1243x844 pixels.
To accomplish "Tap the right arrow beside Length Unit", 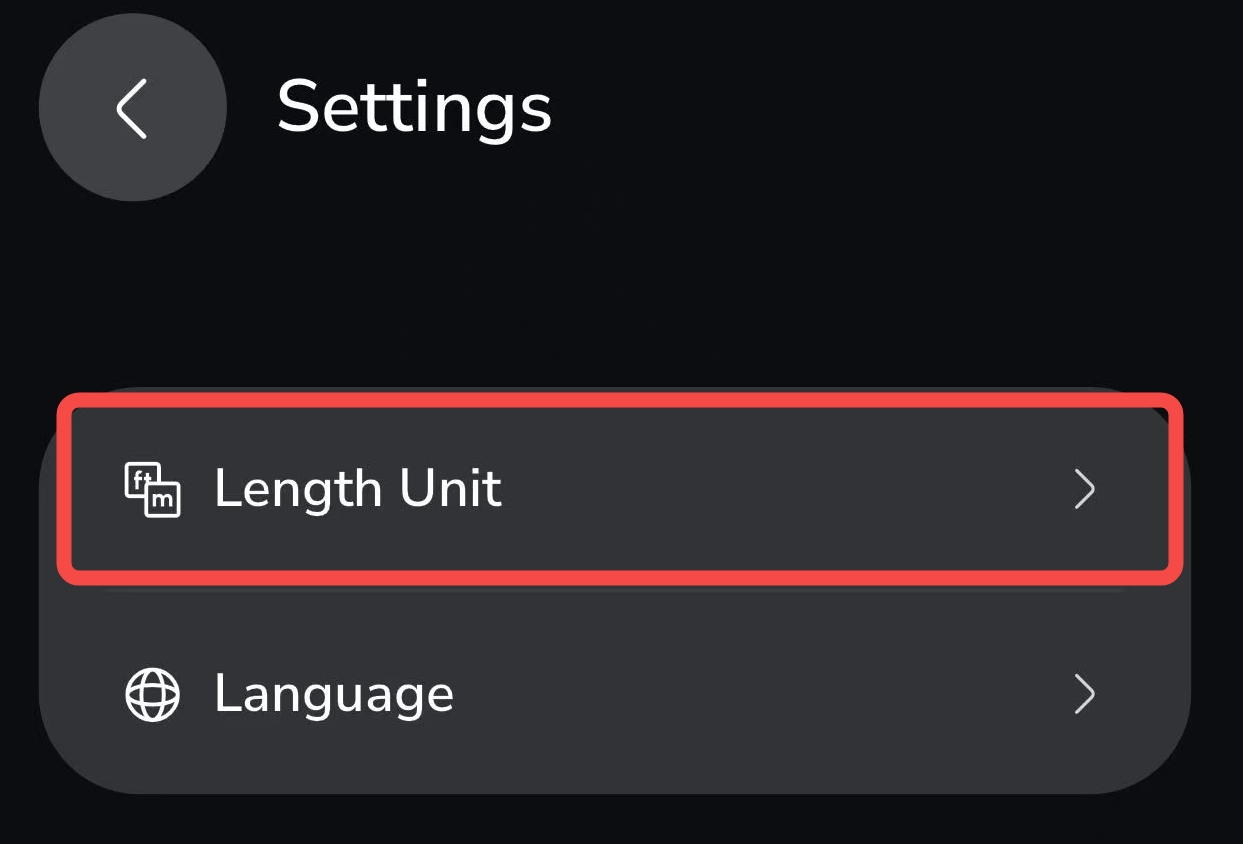I will [1084, 490].
